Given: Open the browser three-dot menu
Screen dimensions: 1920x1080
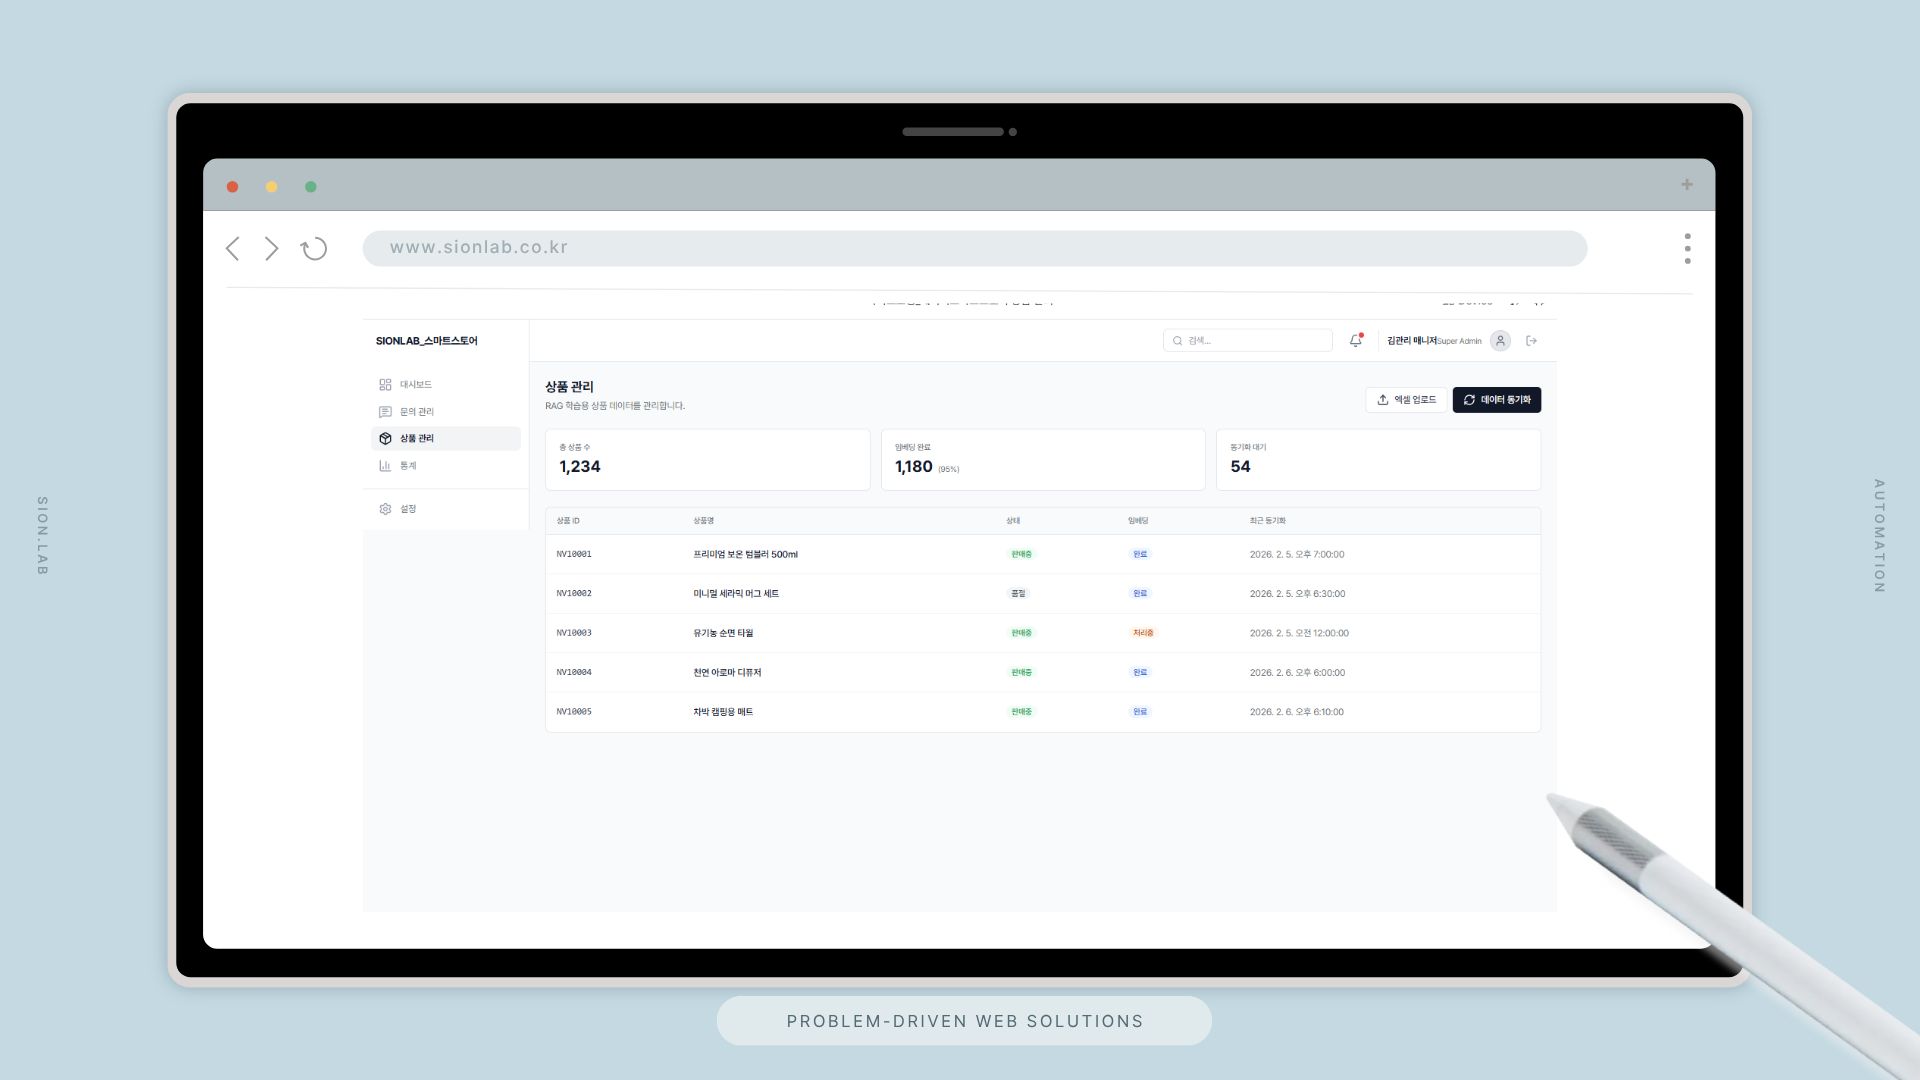Looking at the screenshot, I should pos(1687,249).
